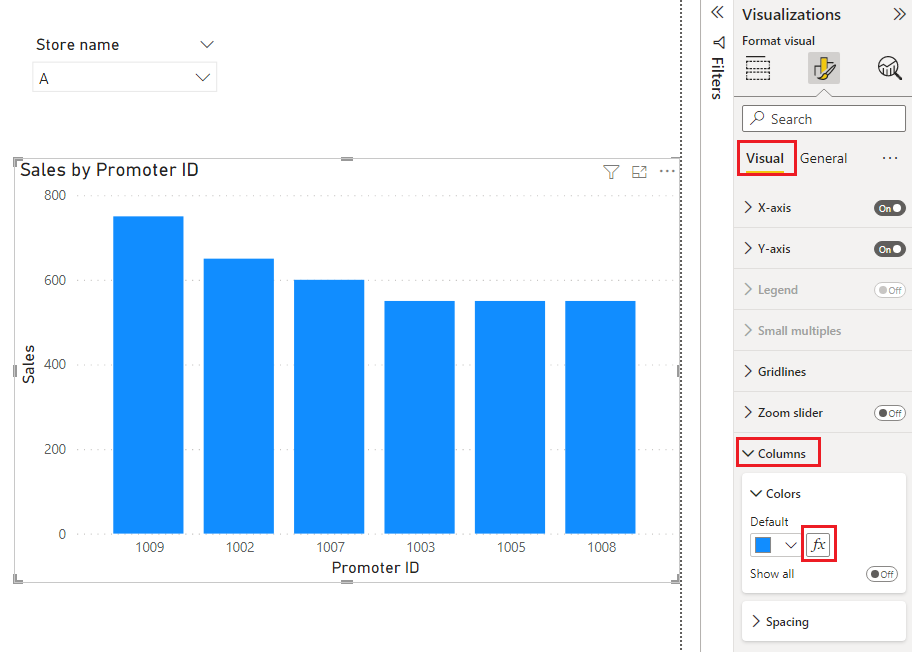Expand the Y-axis section
This screenshot has width=912, height=652.
coord(749,248)
